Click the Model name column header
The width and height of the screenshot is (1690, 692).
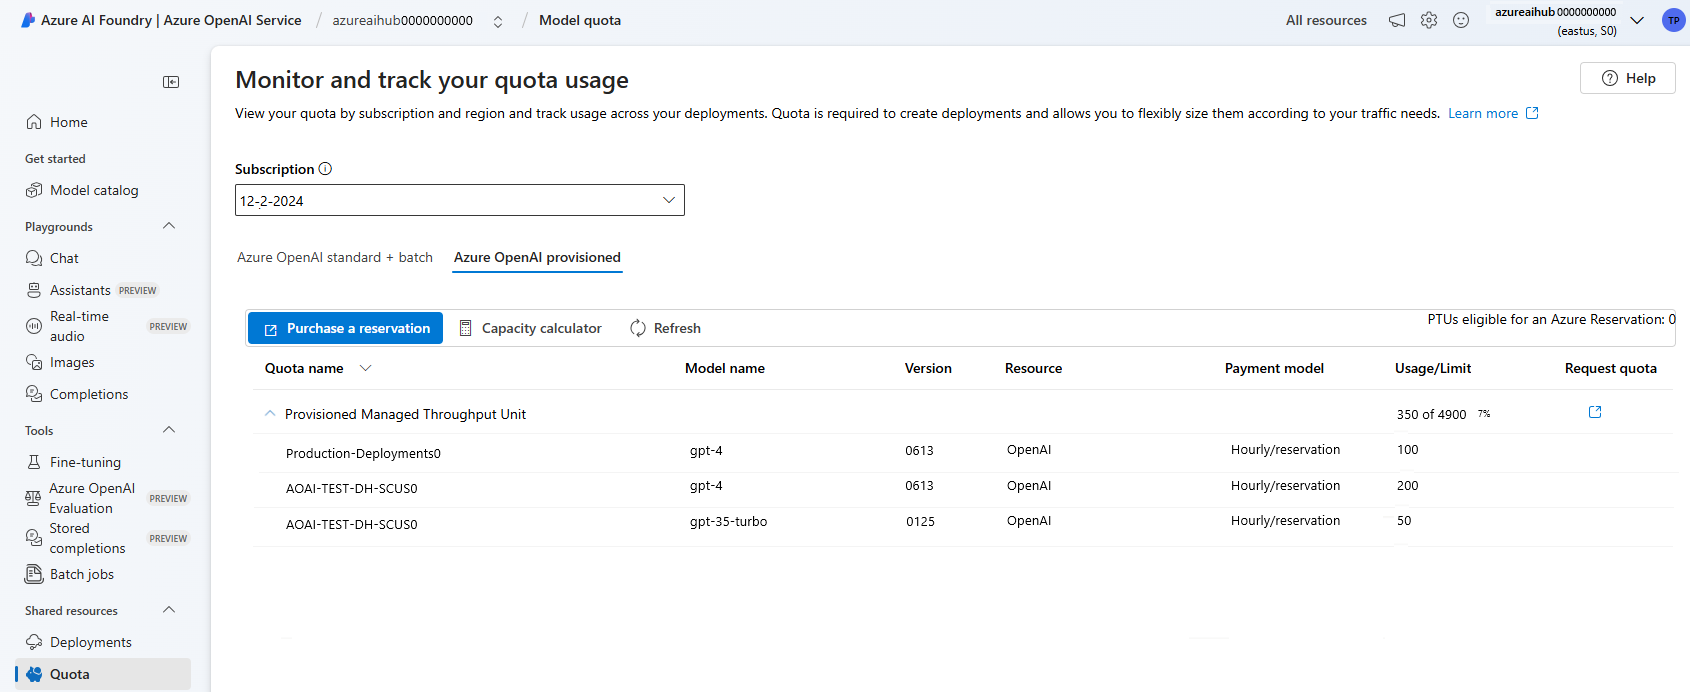tap(725, 368)
